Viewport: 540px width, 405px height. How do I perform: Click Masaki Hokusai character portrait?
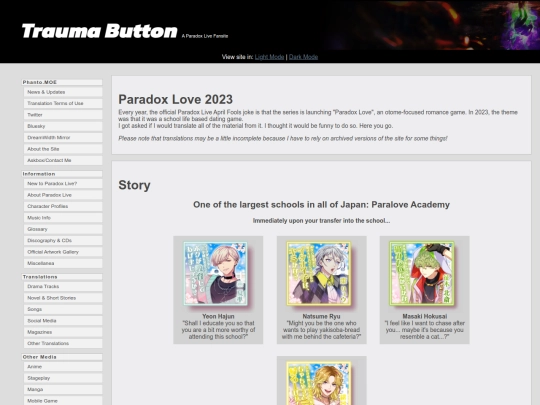coord(422,273)
